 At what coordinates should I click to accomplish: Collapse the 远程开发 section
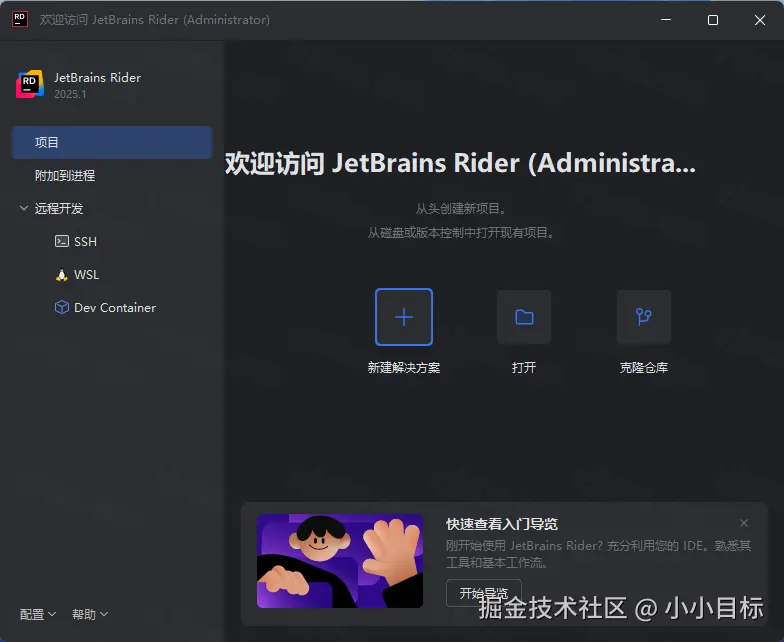24,208
